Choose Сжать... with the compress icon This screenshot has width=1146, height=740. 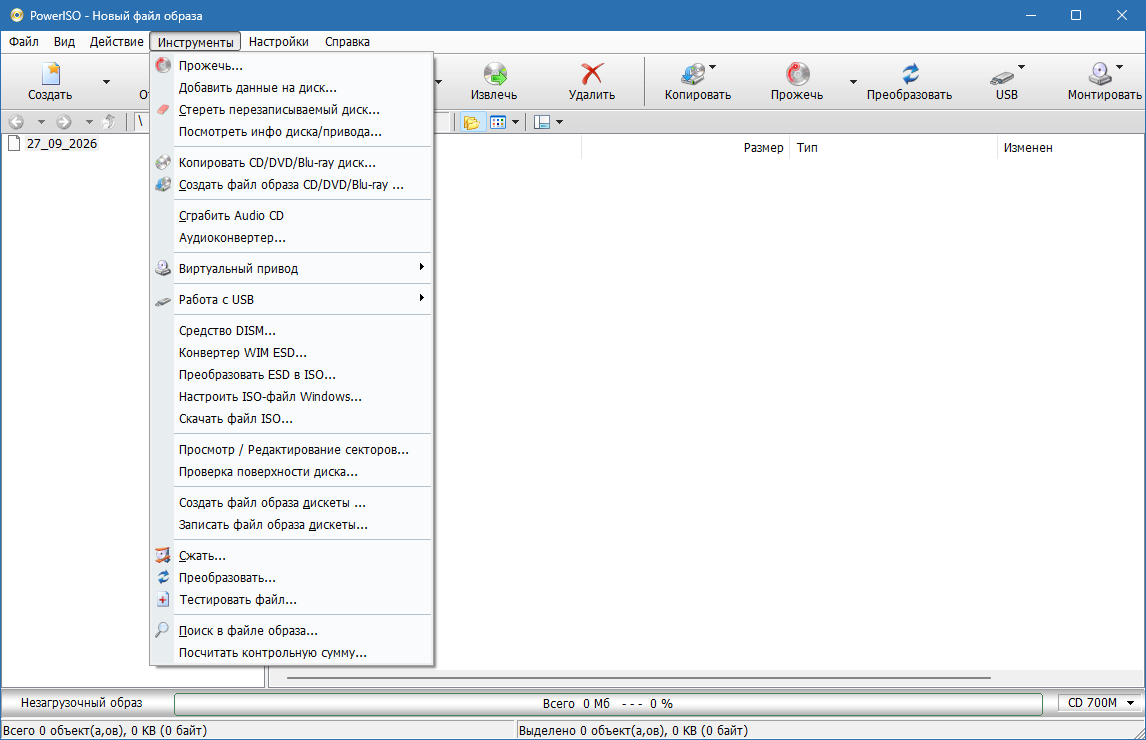coord(292,556)
